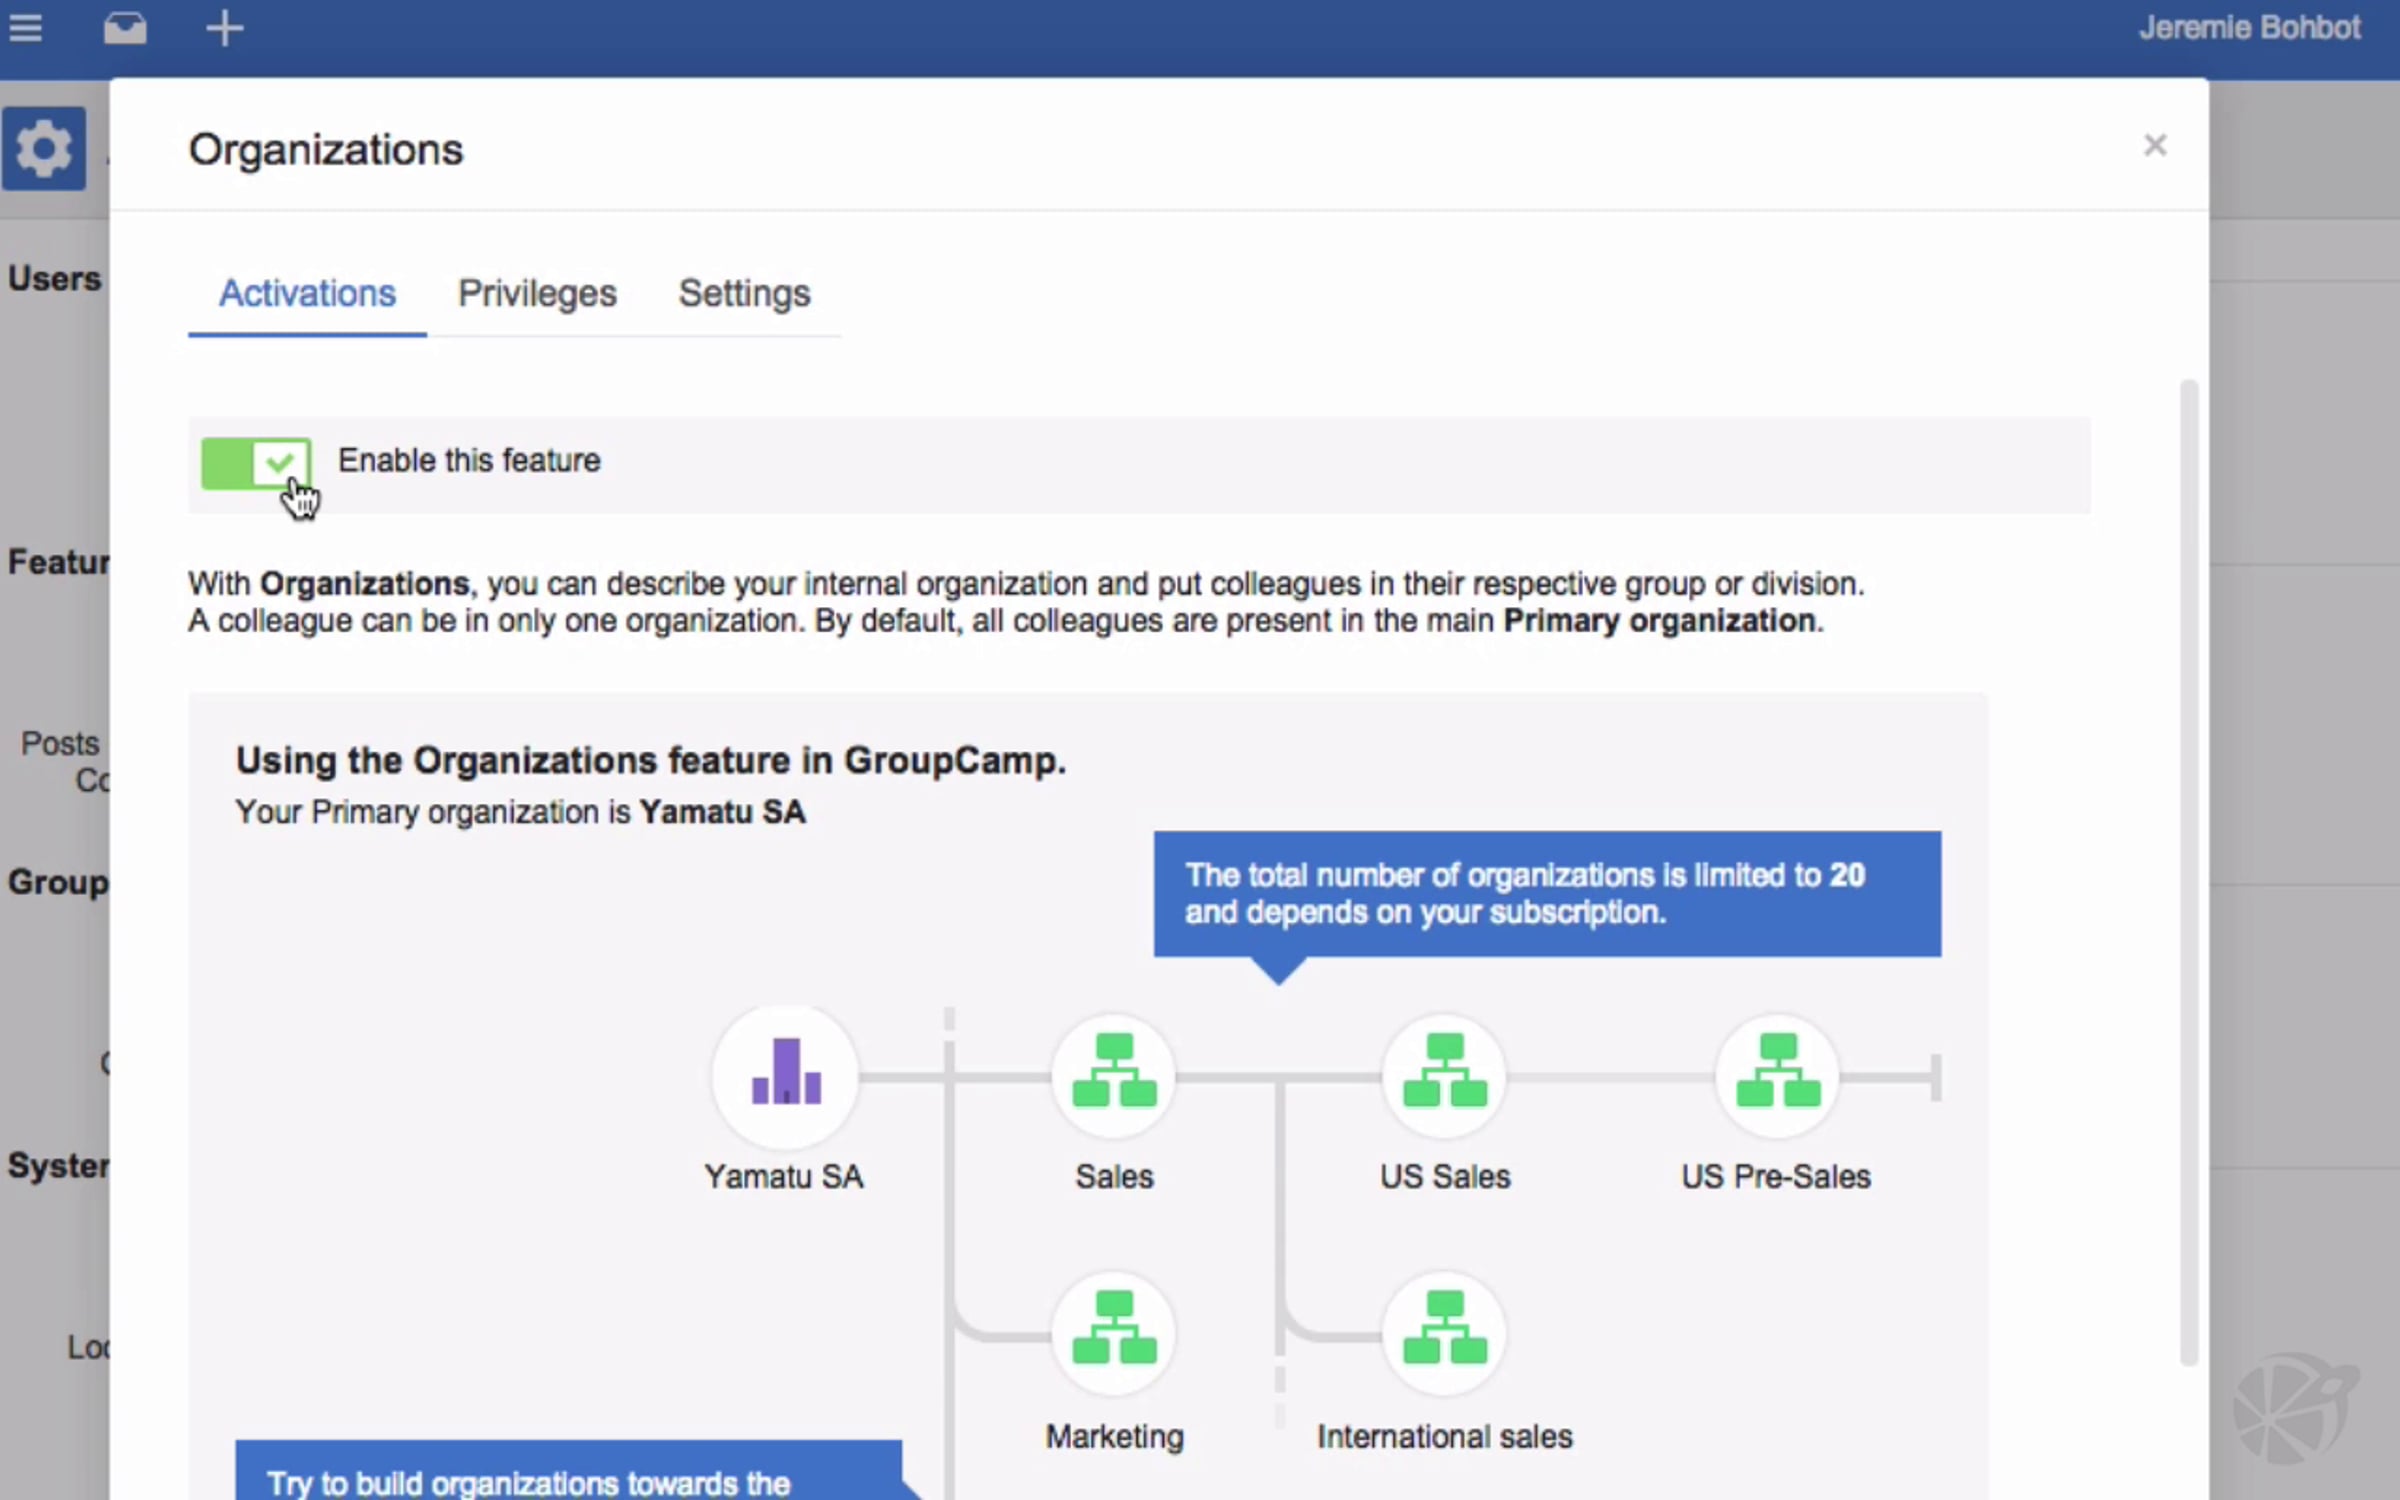Select the Sales organization icon
Viewport: 2400px width, 1500px height.
pyautogui.click(x=1114, y=1075)
